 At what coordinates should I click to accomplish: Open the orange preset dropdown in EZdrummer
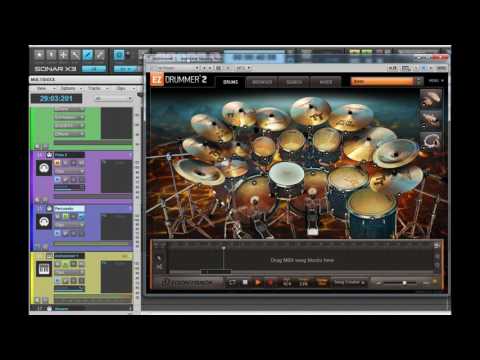(387, 81)
